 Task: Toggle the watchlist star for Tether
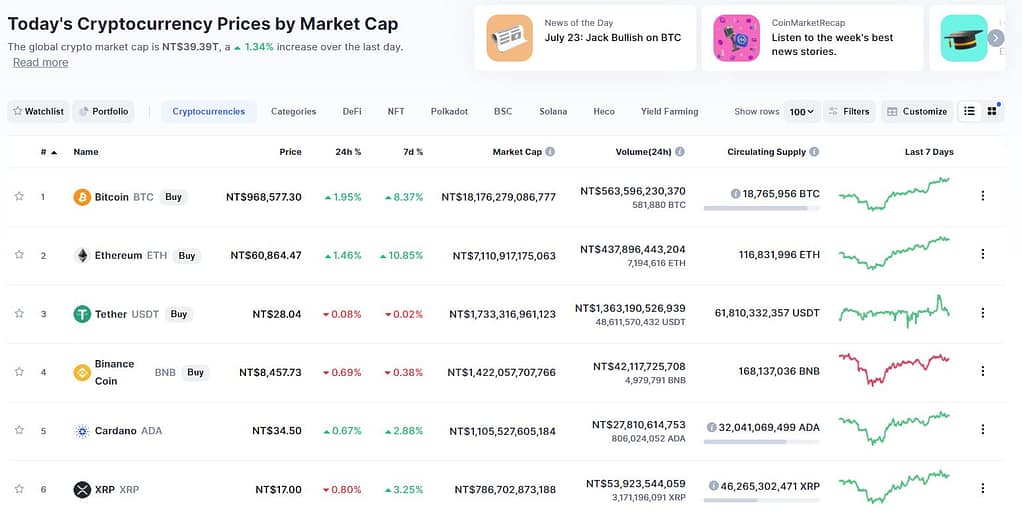tap(19, 313)
